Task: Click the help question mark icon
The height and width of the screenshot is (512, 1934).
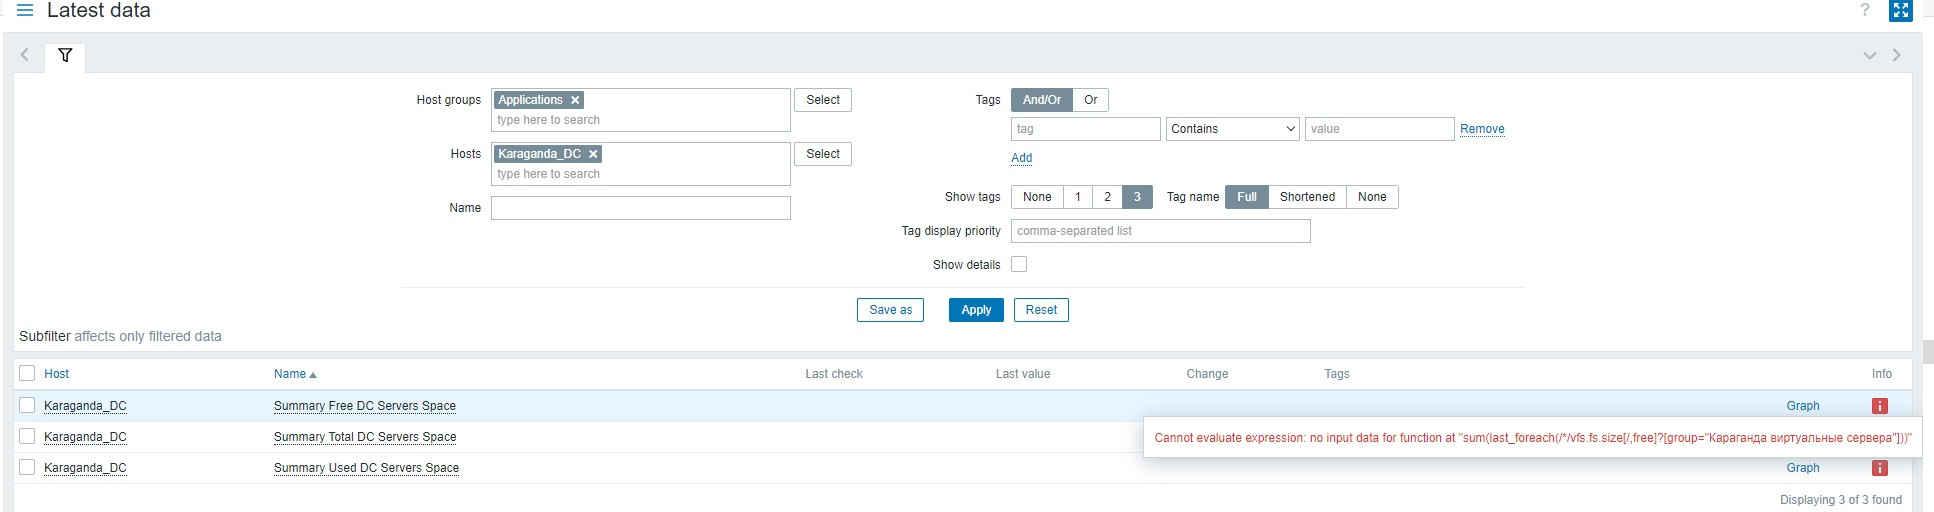Action: tap(1865, 11)
